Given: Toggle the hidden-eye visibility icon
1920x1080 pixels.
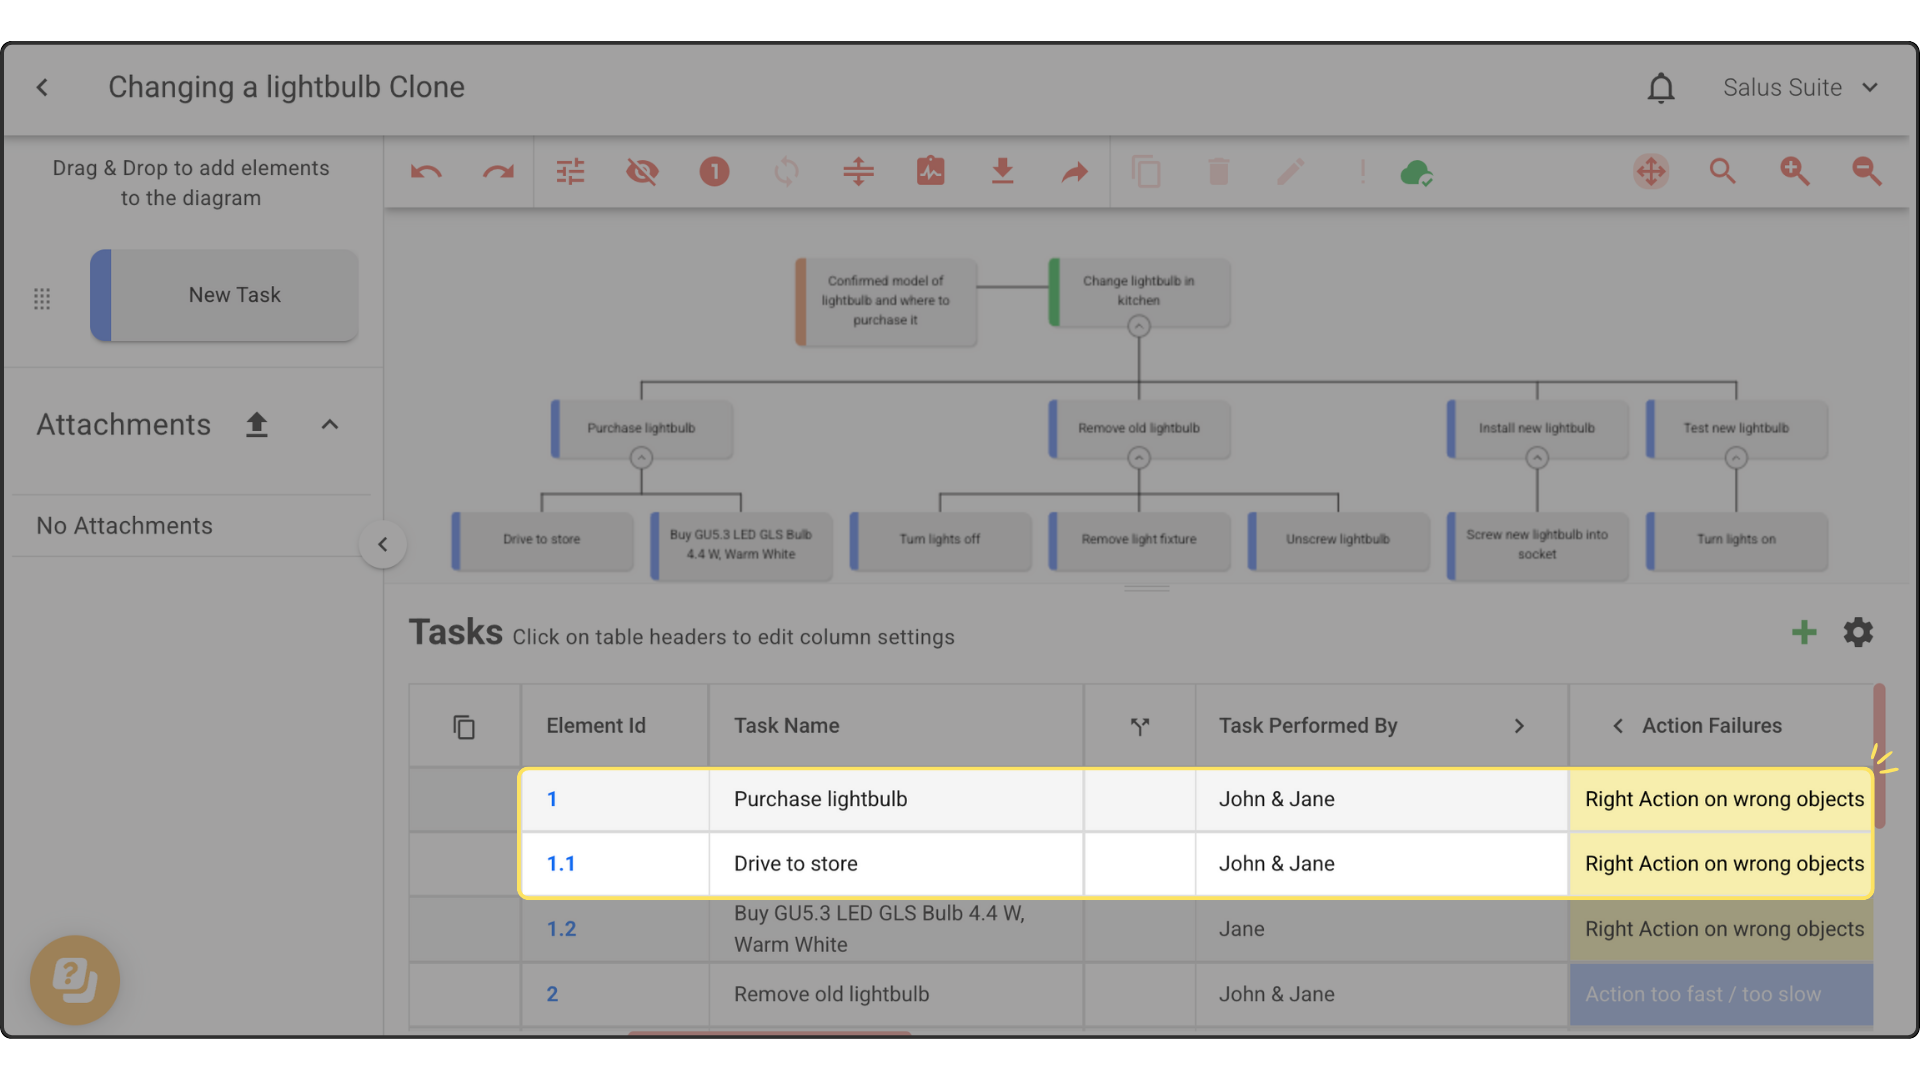Looking at the screenshot, I should tap(642, 172).
